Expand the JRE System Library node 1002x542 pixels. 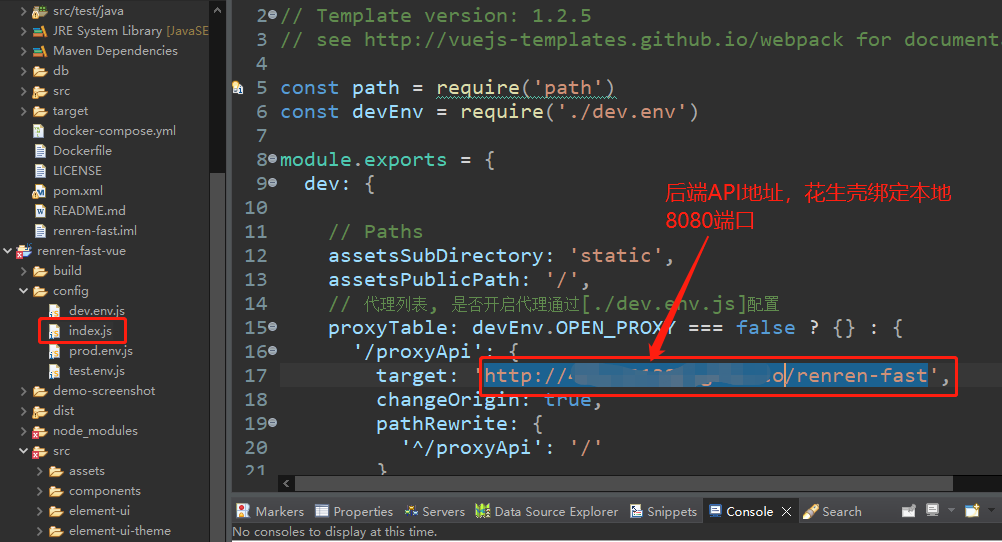tap(24, 31)
